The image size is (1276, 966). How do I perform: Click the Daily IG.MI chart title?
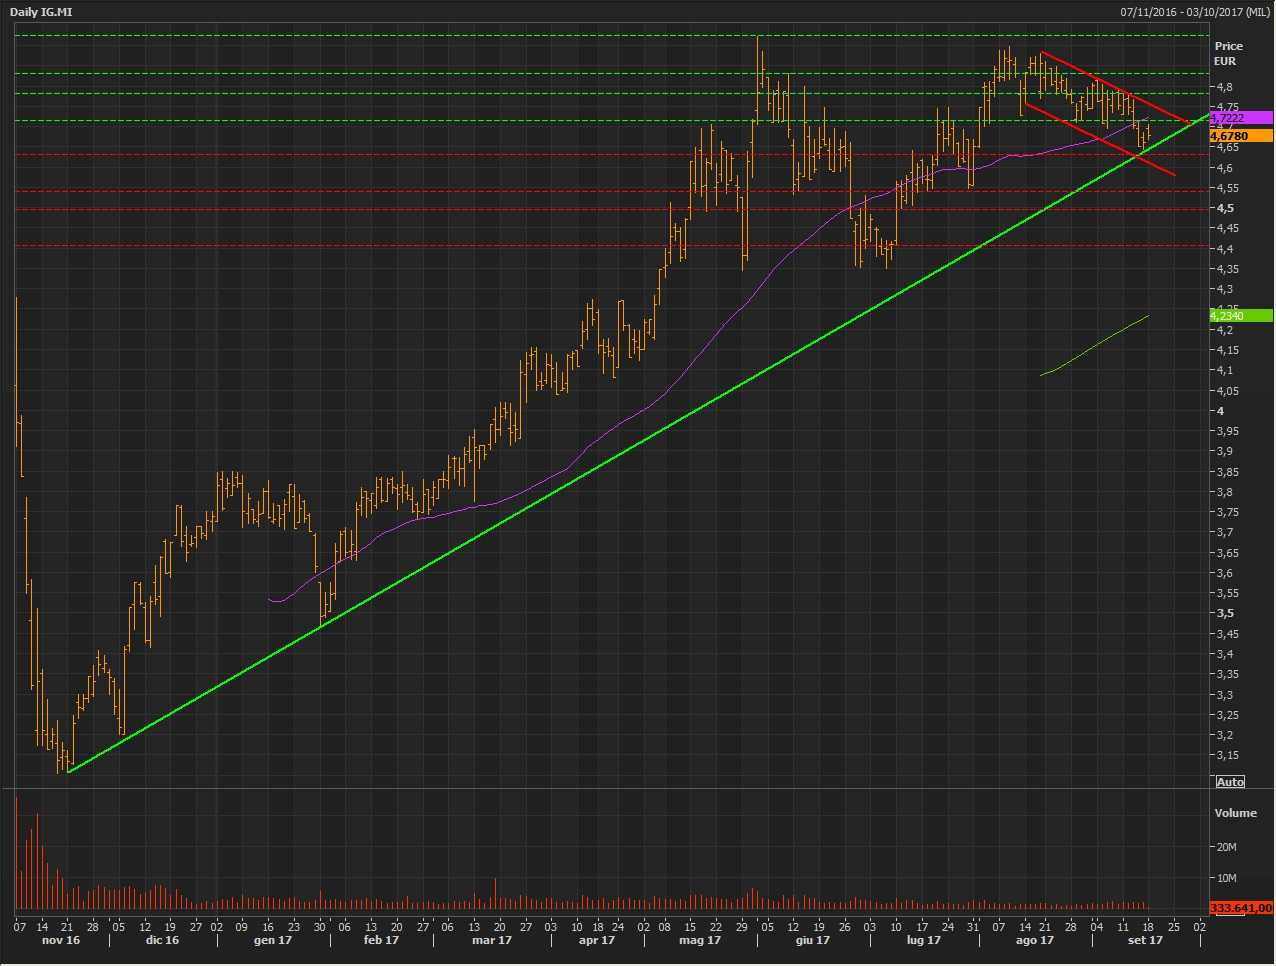pyautogui.click(x=41, y=12)
